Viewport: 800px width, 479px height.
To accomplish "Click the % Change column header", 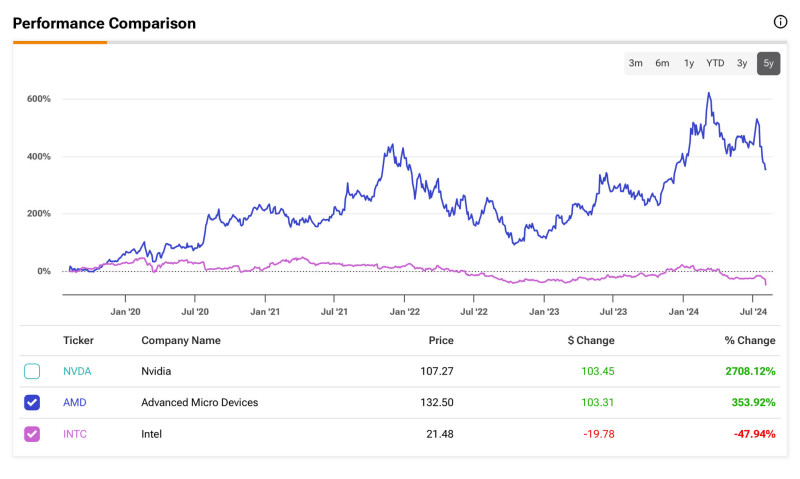I will [750, 340].
